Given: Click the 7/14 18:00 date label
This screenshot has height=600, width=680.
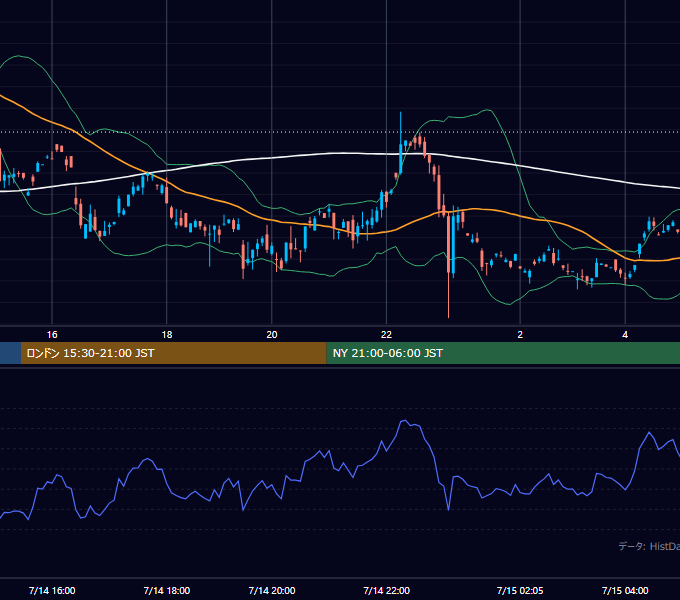Looking at the screenshot, I should (x=167, y=590).
